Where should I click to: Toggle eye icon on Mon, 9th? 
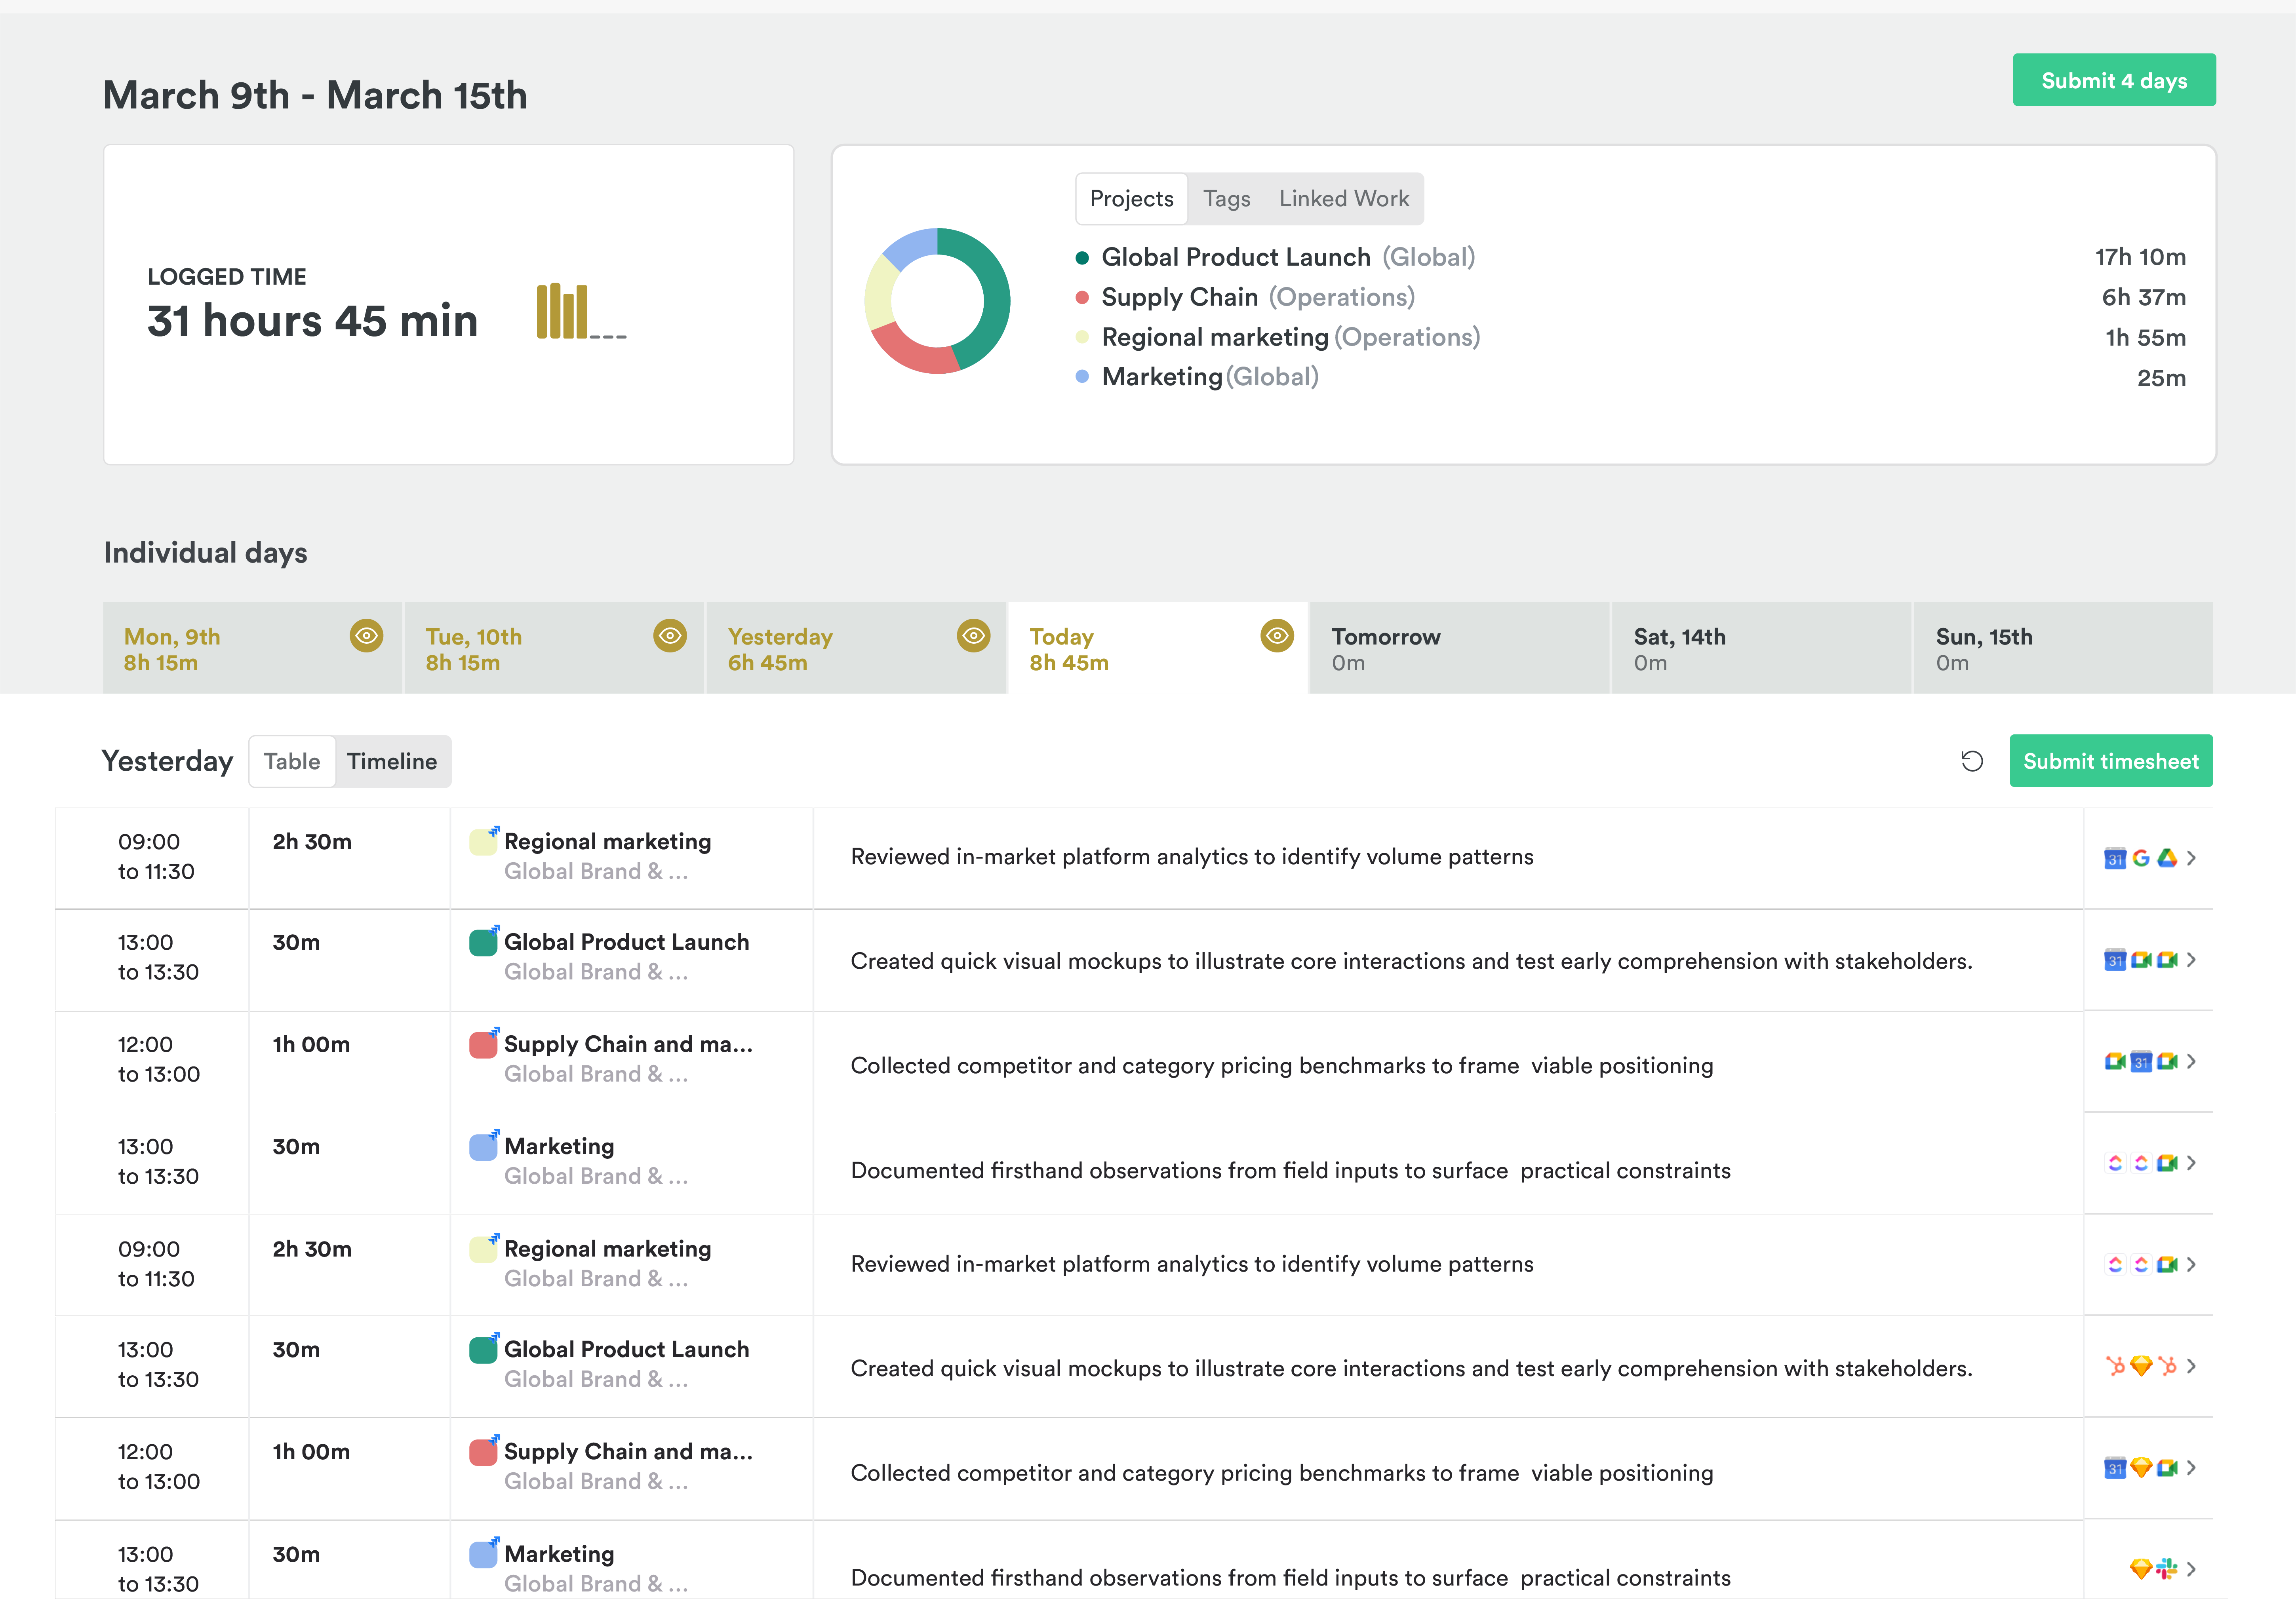366,635
